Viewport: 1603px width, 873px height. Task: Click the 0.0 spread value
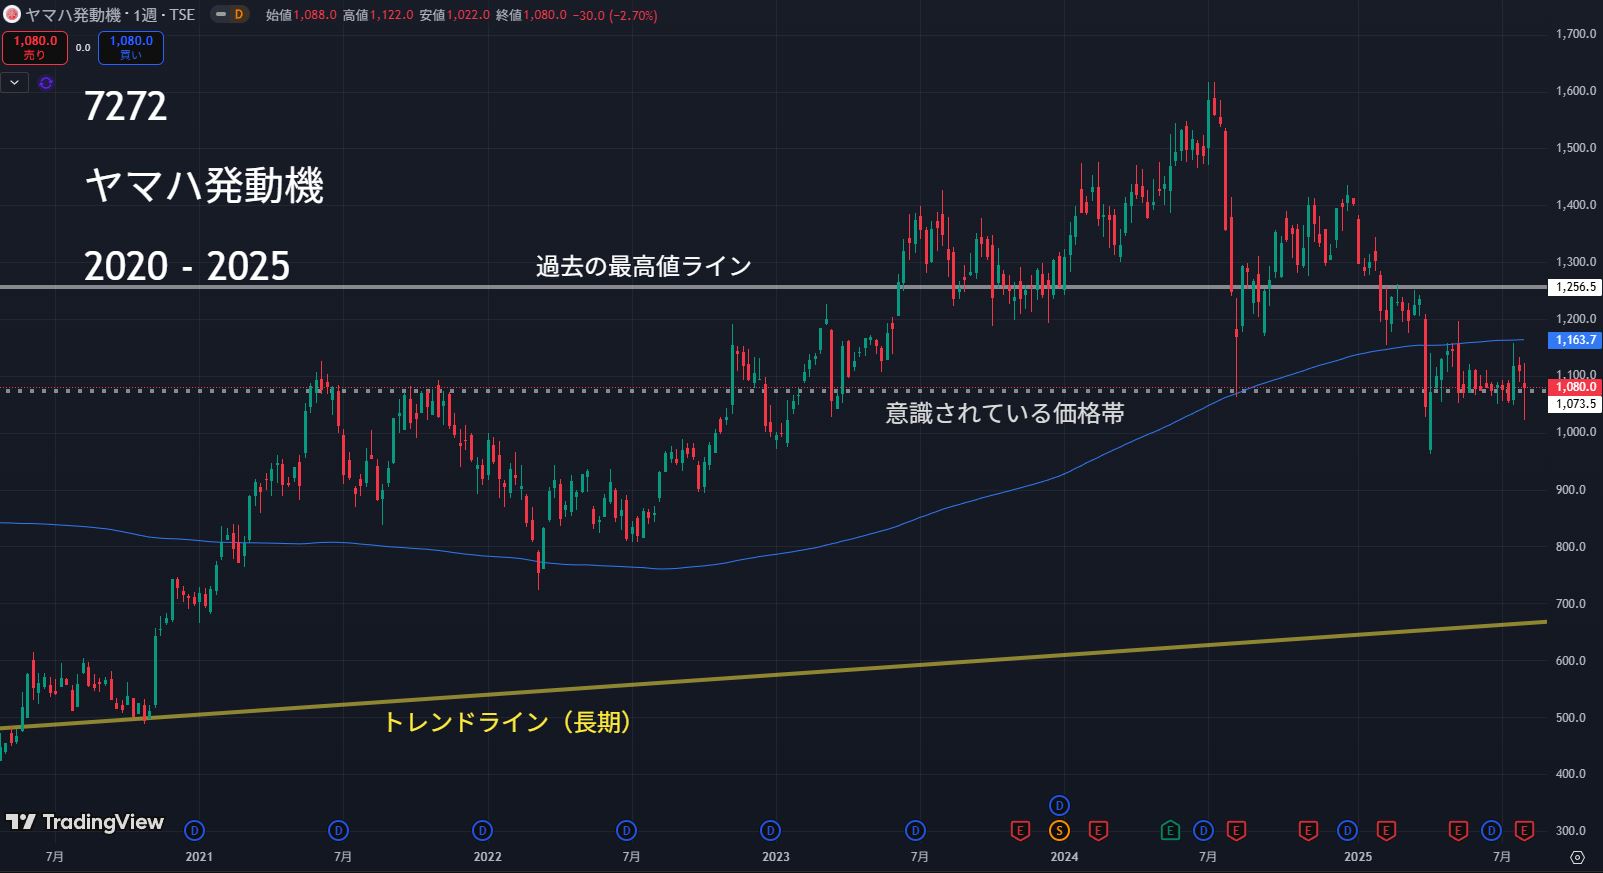pyautogui.click(x=83, y=47)
